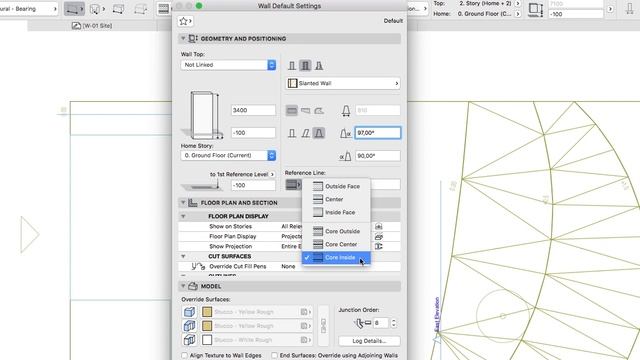Click the yellow swatch of the first surface

click(207, 312)
